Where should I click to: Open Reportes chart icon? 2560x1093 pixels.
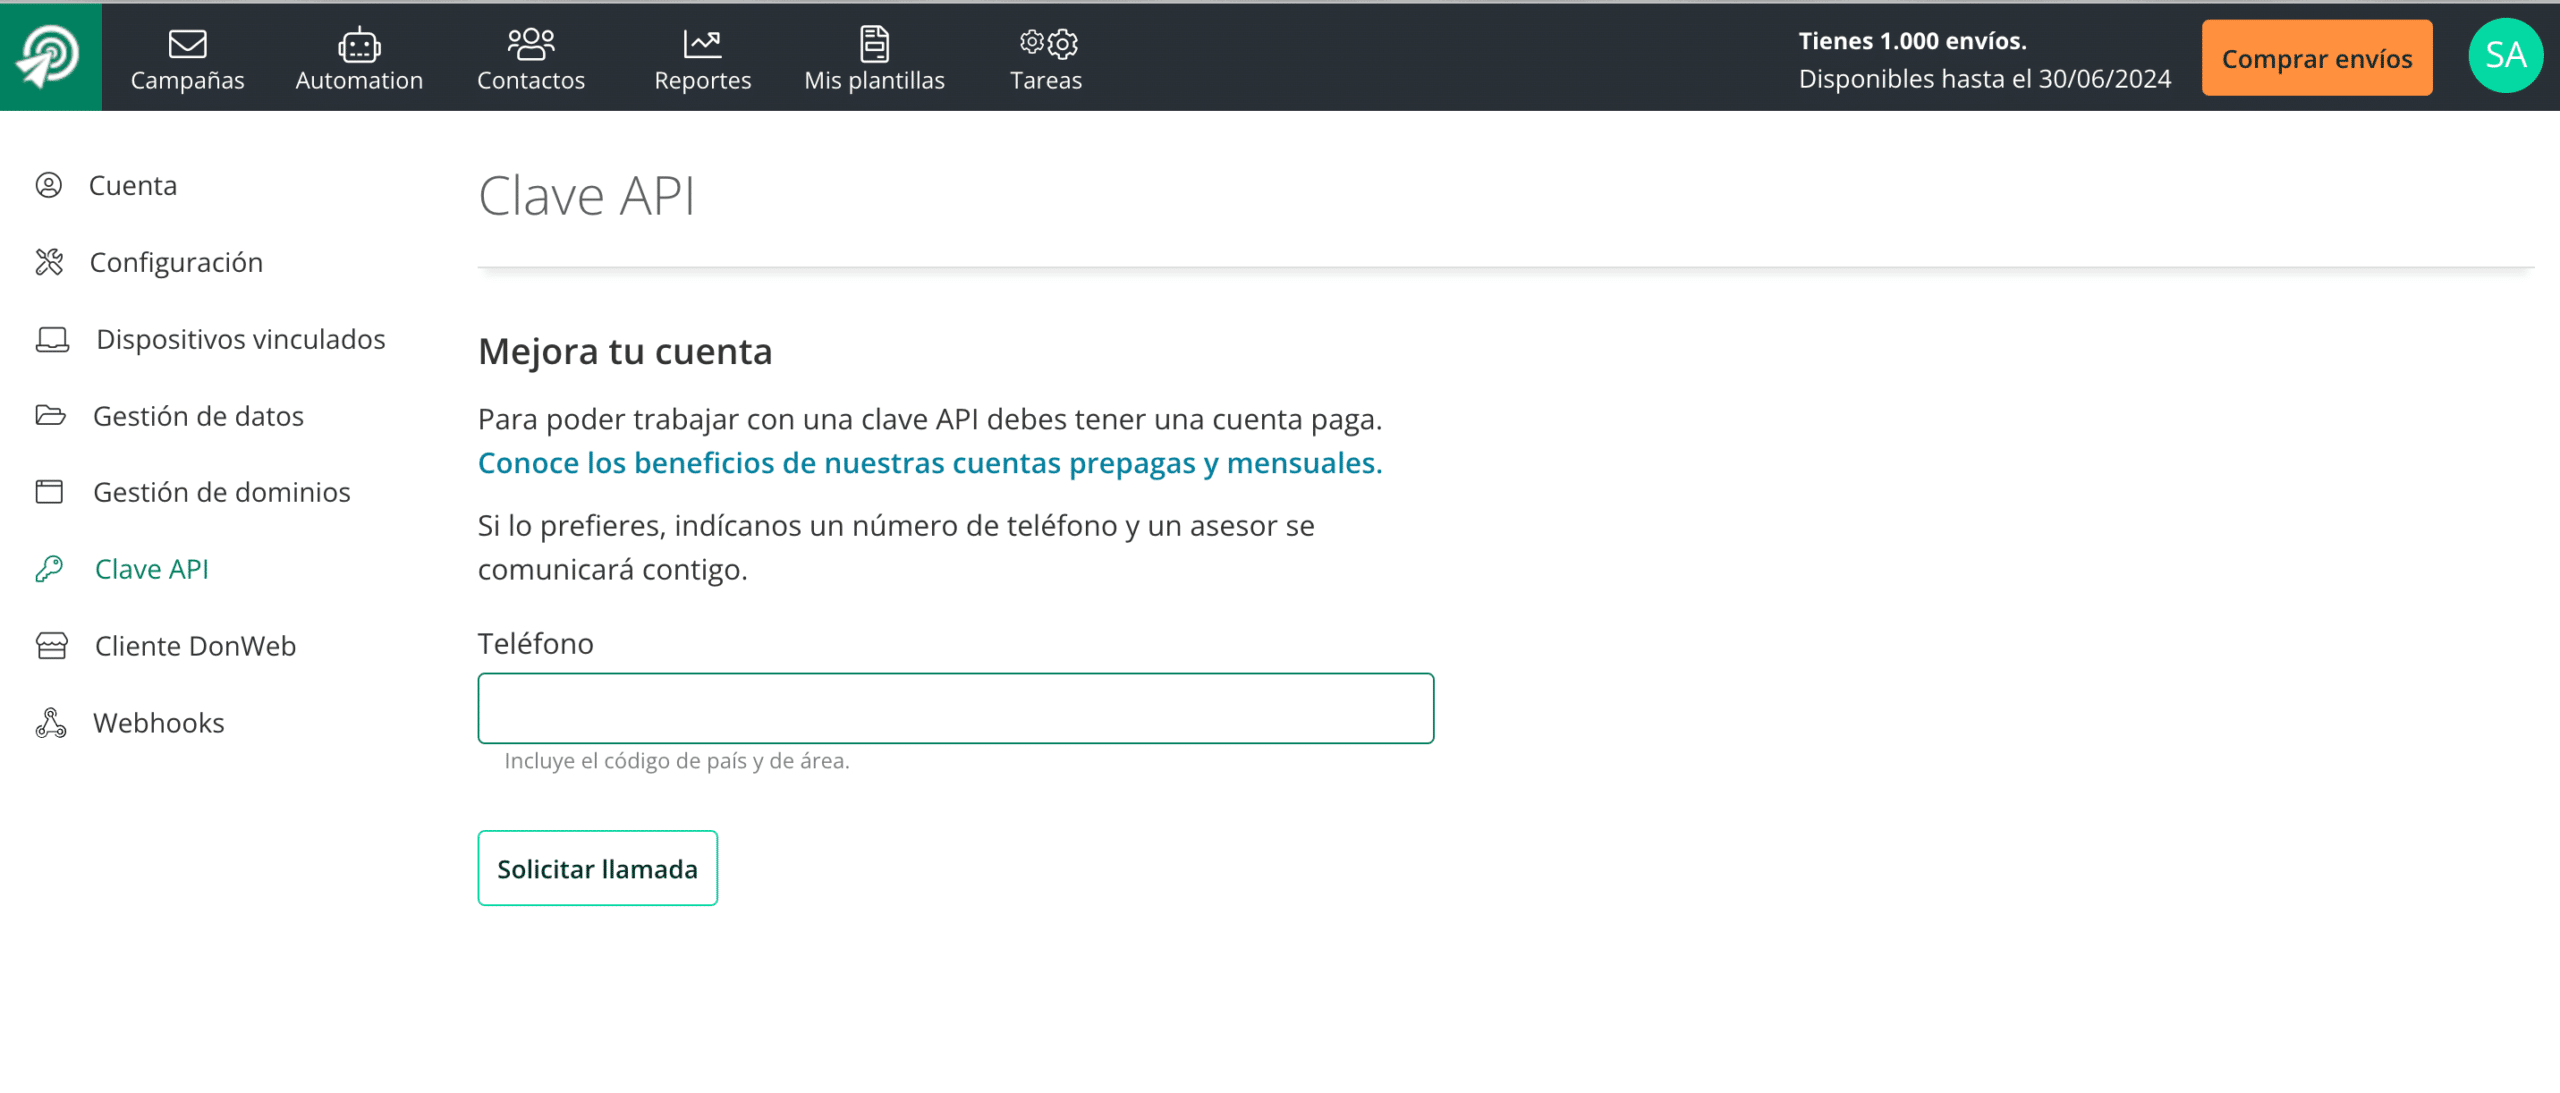click(702, 44)
